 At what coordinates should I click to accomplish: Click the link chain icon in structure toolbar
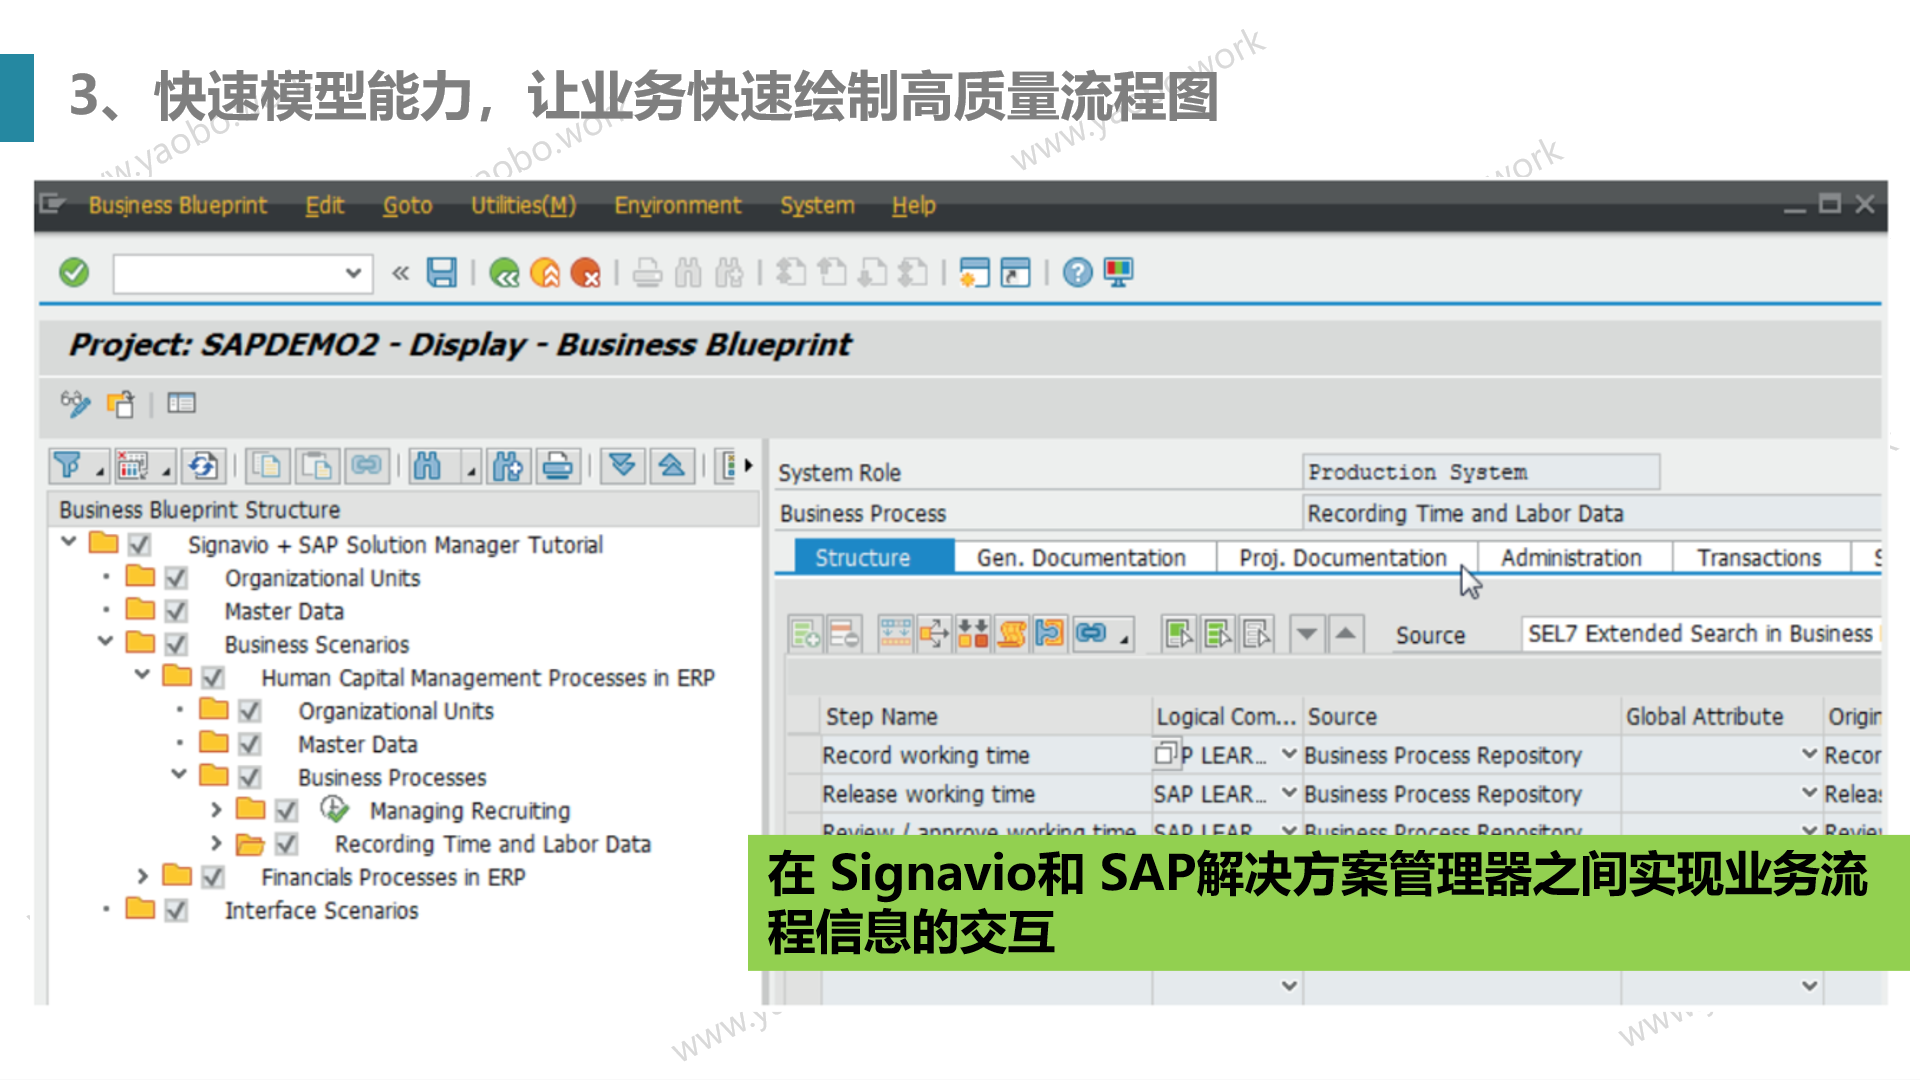1091,634
